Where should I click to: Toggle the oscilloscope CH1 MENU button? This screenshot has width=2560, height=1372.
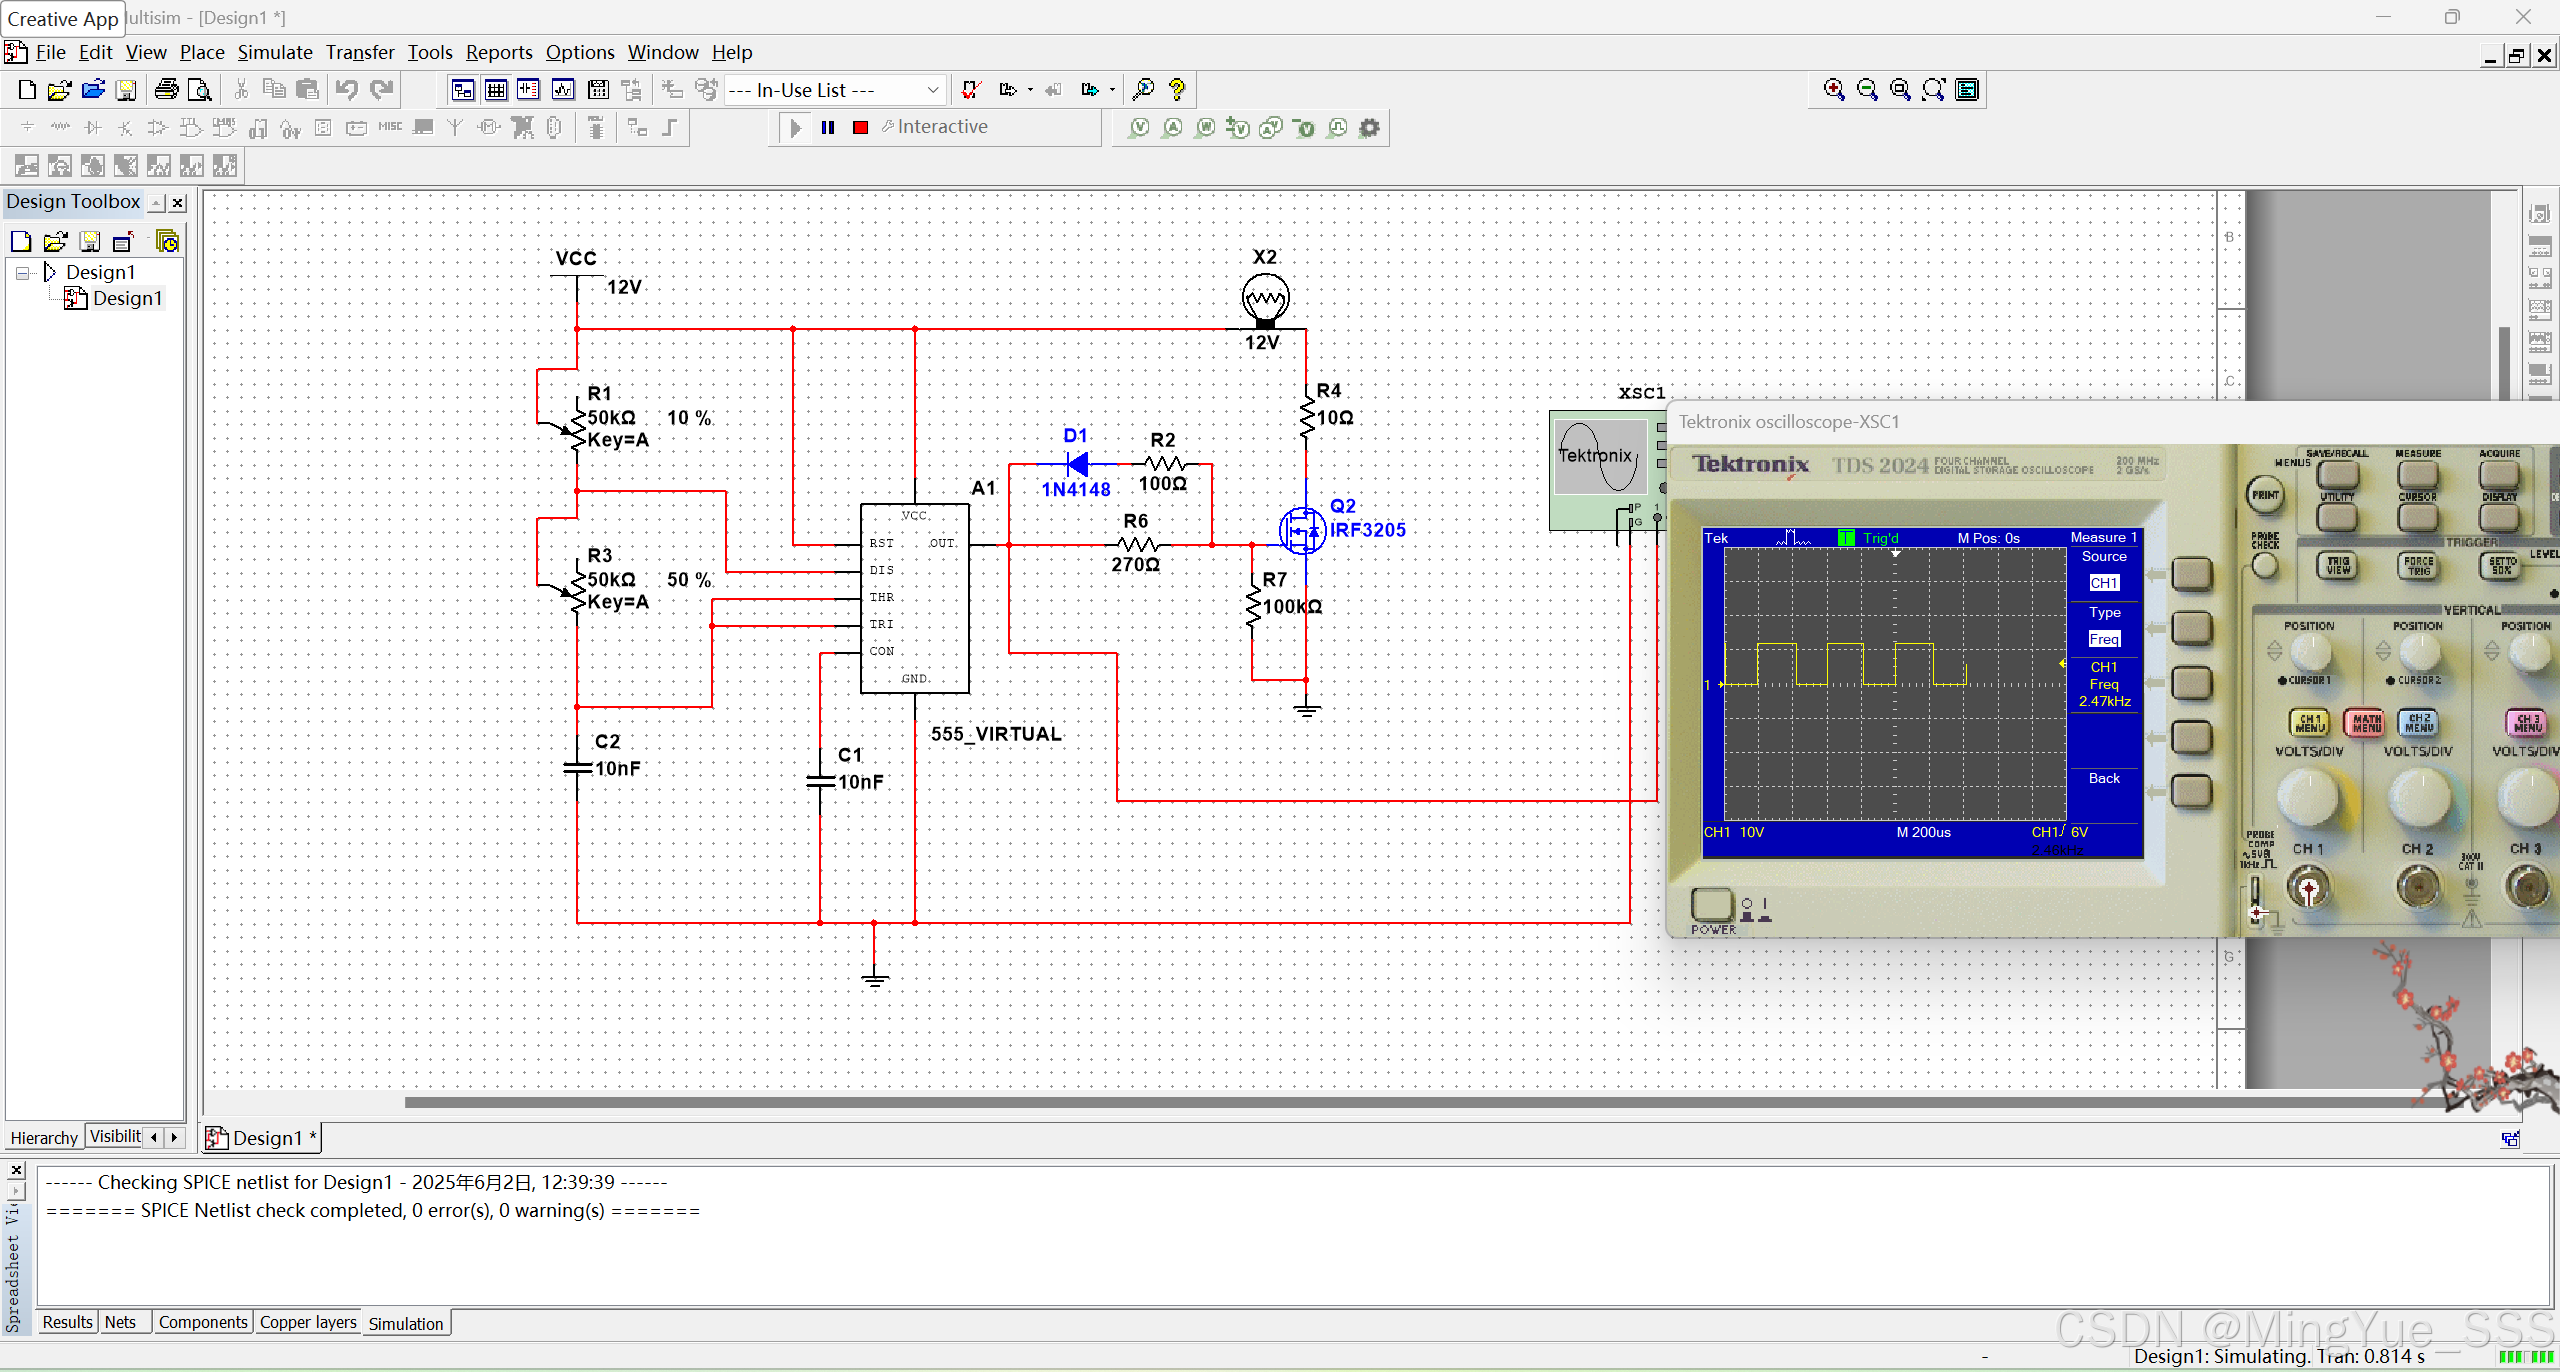pos(2309,722)
